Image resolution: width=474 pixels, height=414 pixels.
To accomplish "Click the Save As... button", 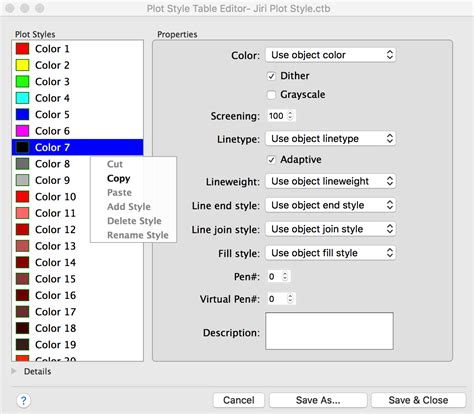I will [318, 400].
